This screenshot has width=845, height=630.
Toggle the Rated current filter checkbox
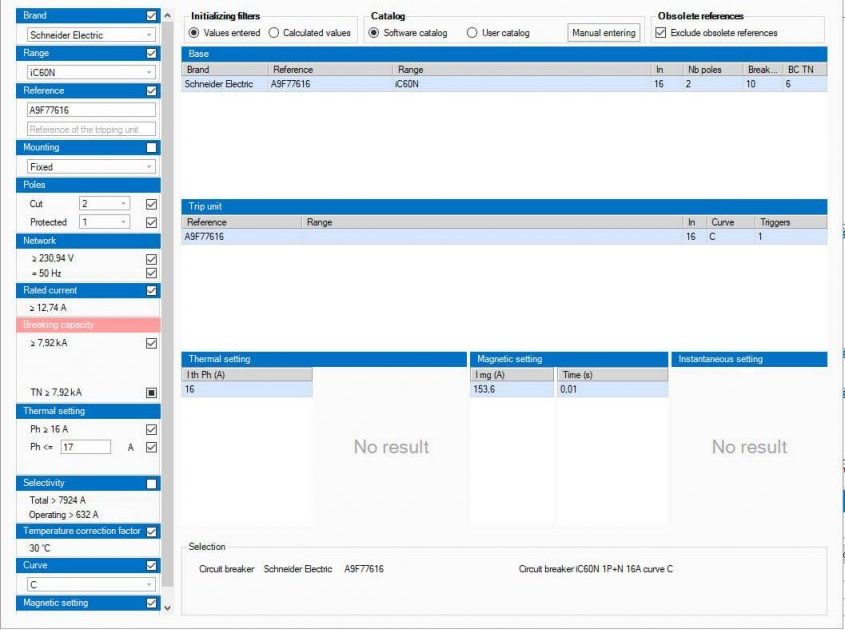151,291
